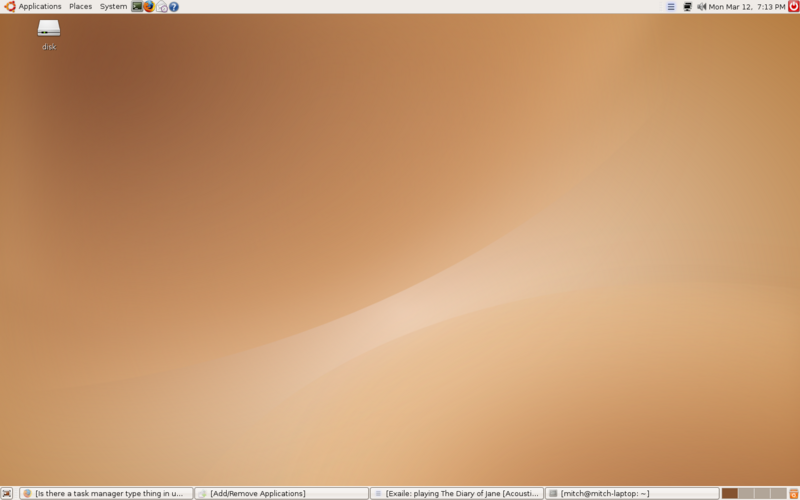Image resolution: width=800 pixels, height=500 pixels.
Task: Open the Applications menu
Action: pyautogui.click(x=40, y=7)
